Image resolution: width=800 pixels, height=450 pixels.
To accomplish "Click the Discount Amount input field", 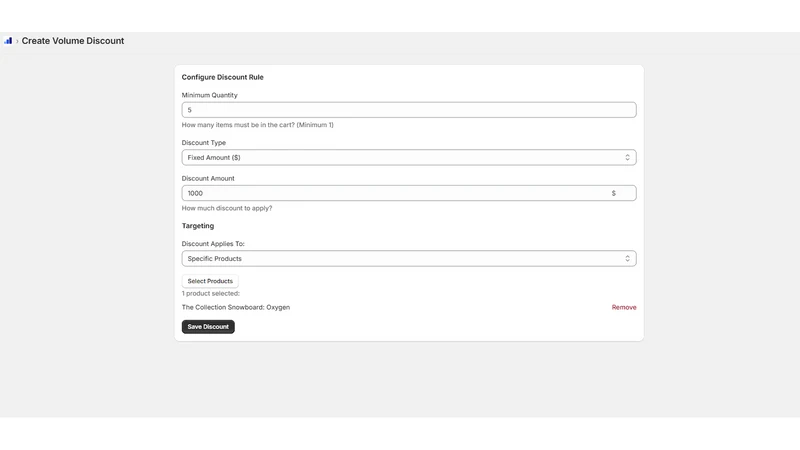I will 409,193.
